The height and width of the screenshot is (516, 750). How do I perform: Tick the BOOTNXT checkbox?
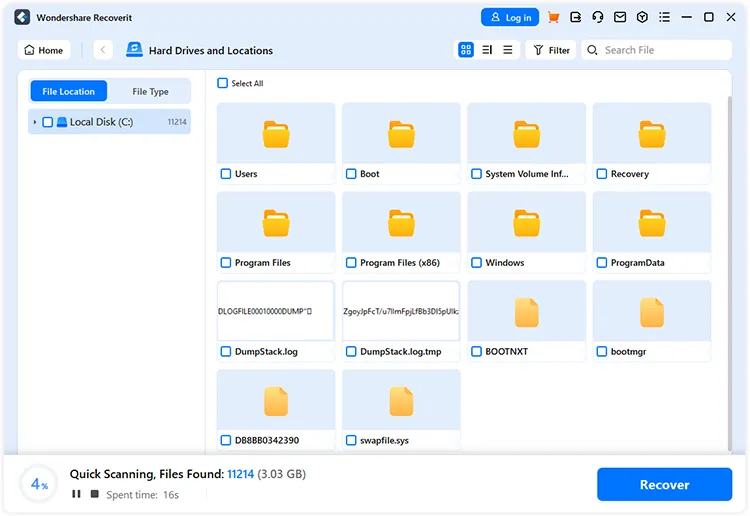point(476,351)
